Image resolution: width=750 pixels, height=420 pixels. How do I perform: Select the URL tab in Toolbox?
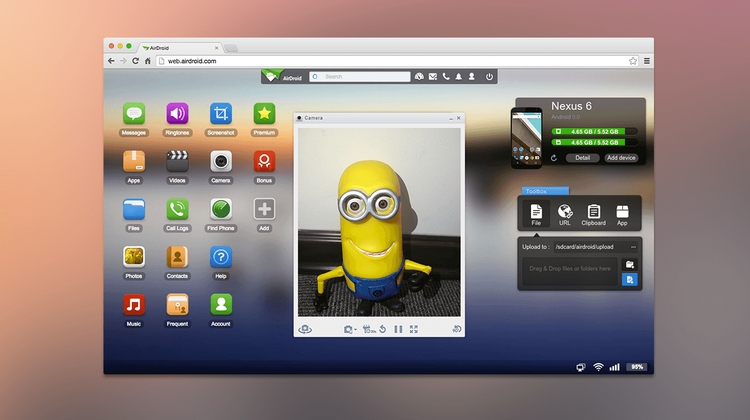pos(564,214)
